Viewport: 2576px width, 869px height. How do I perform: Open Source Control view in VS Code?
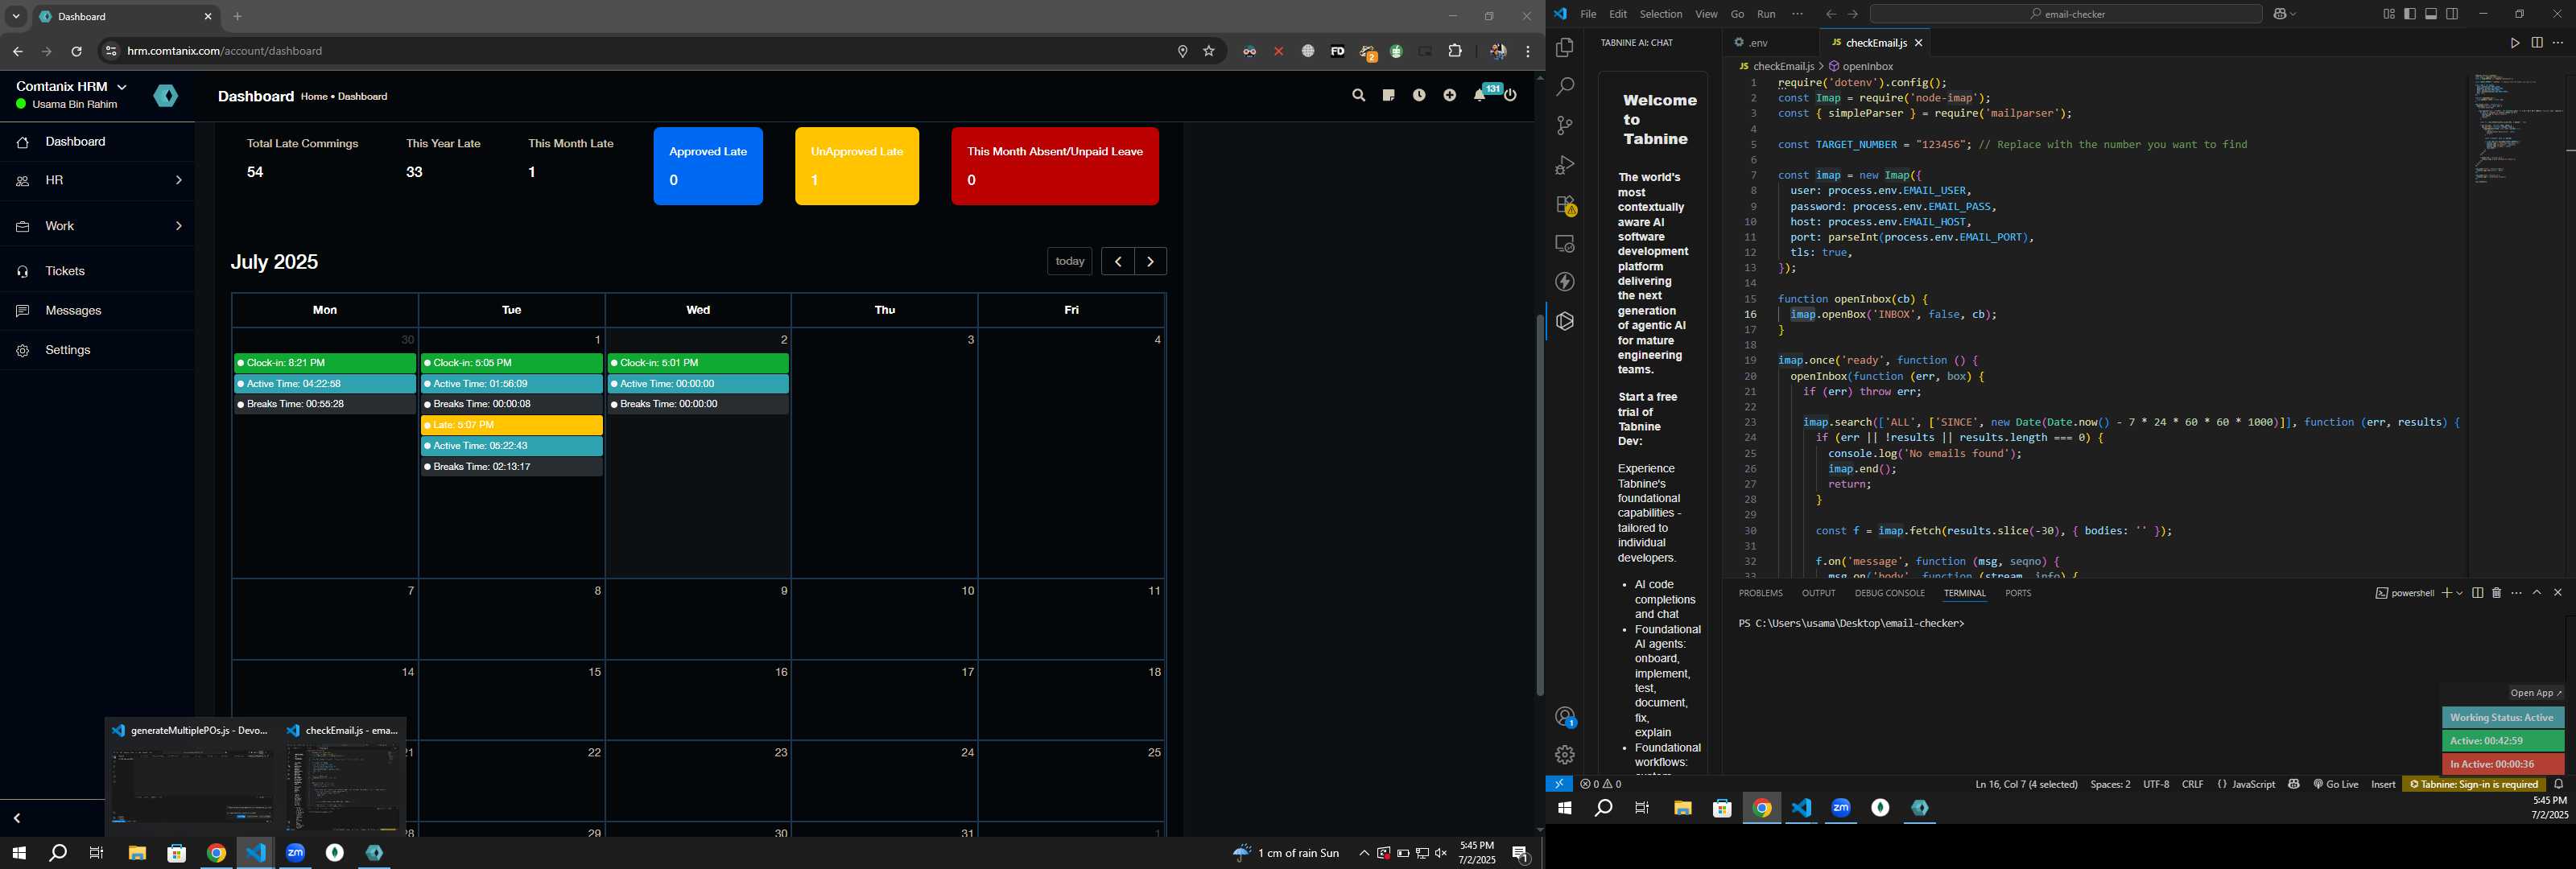pyautogui.click(x=1564, y=126)
